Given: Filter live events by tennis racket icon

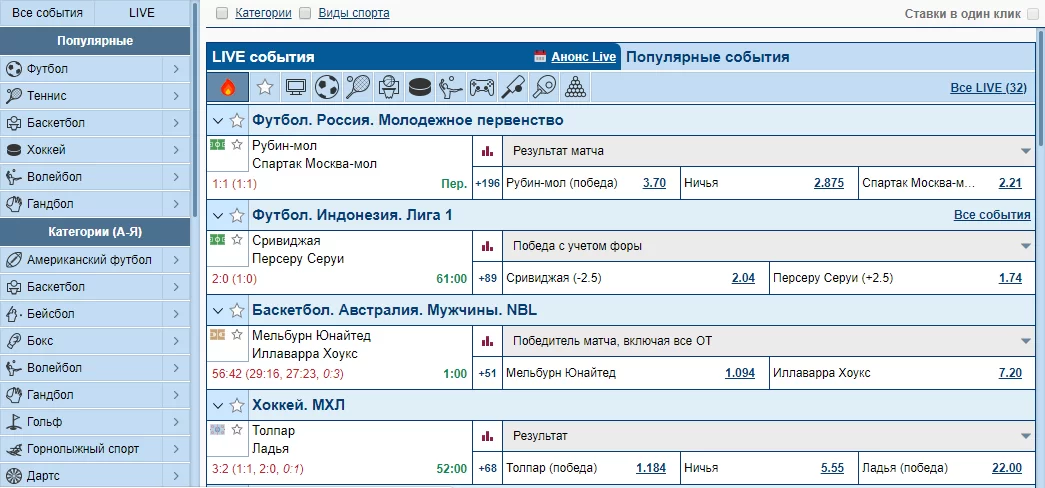Looking at the screenshot, I should click(358, 87).
